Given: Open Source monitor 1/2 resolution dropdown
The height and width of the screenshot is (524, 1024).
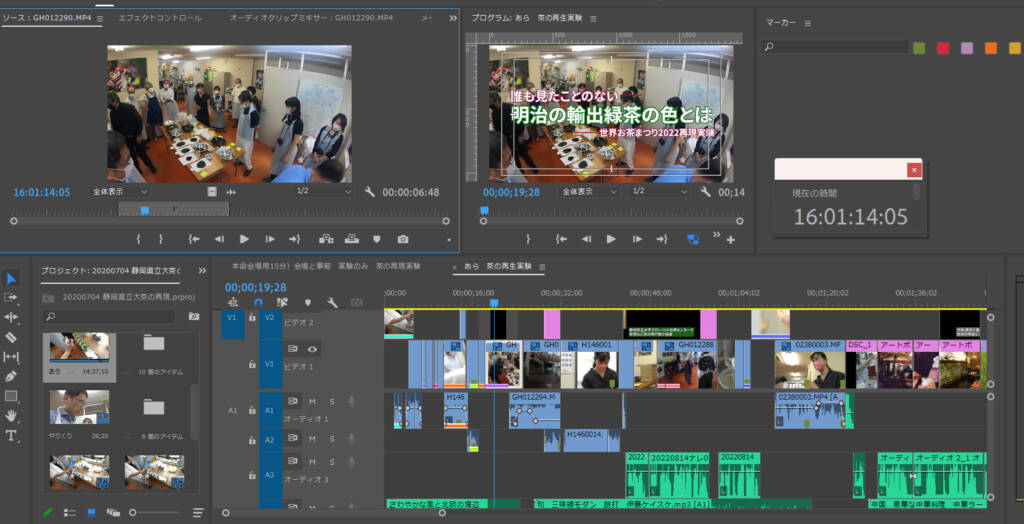Looking at the screenshot, I should [x=324, y=191].
